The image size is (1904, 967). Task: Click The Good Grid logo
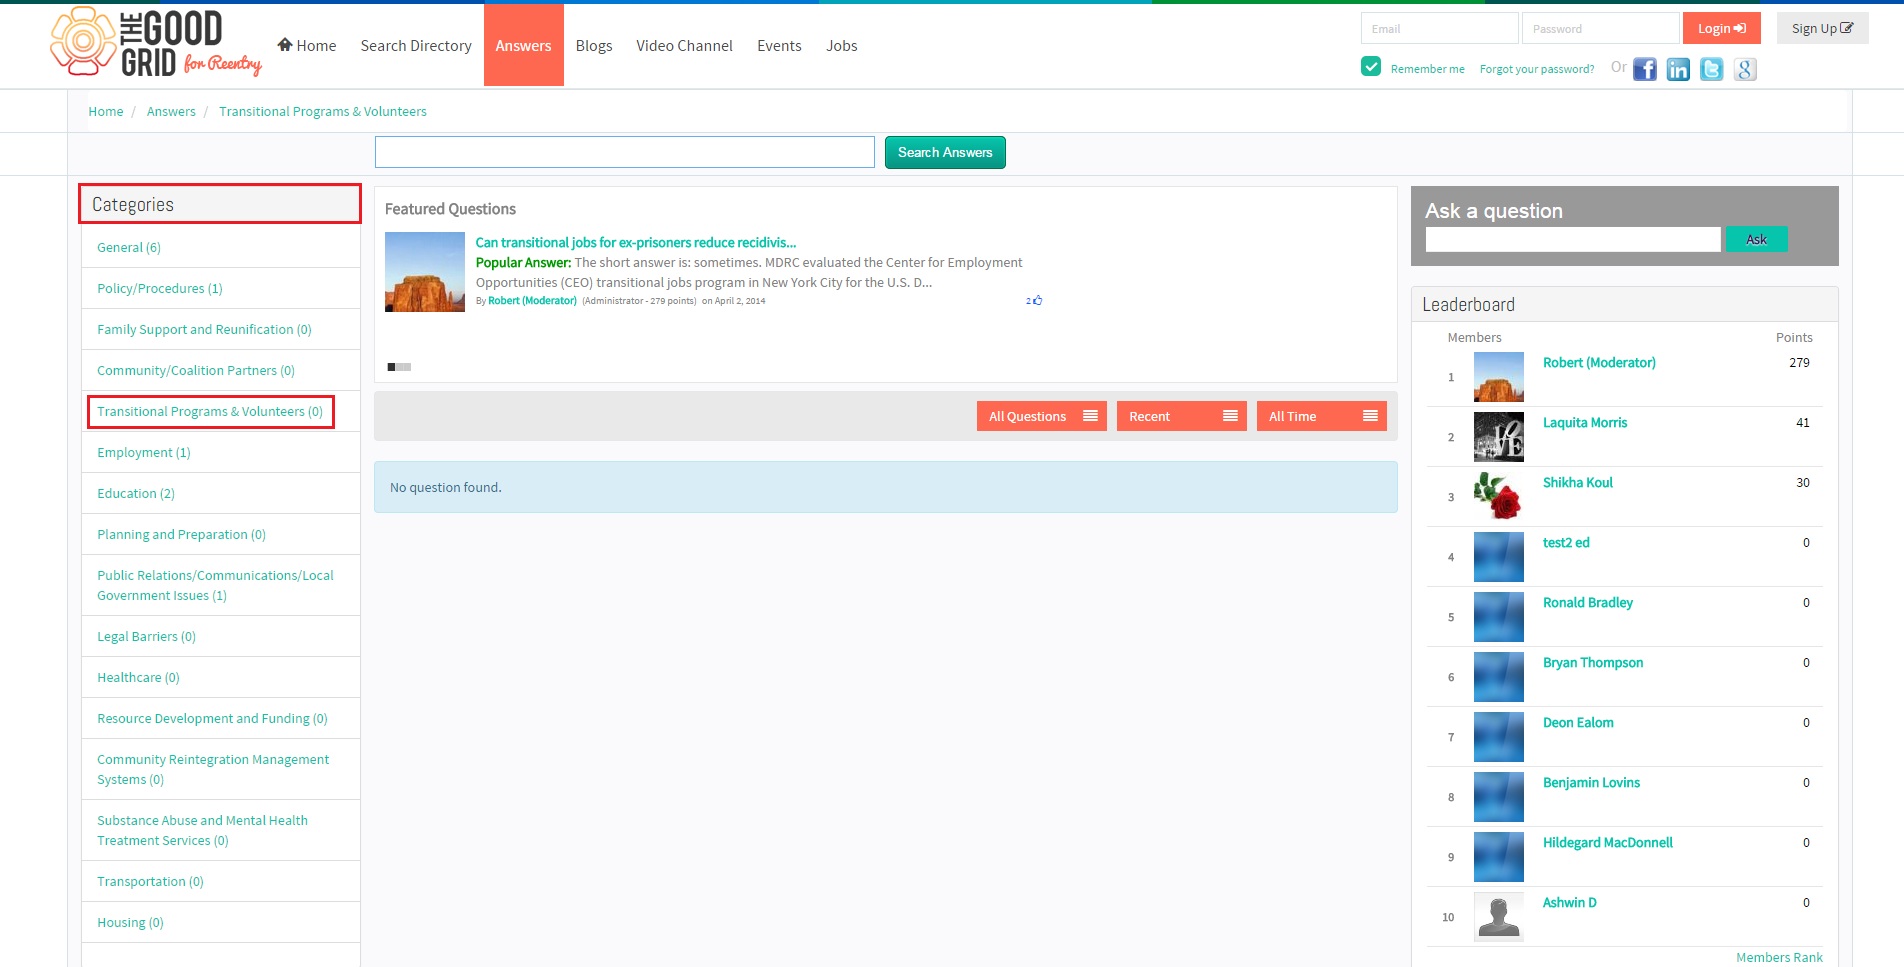pos(156,42)
